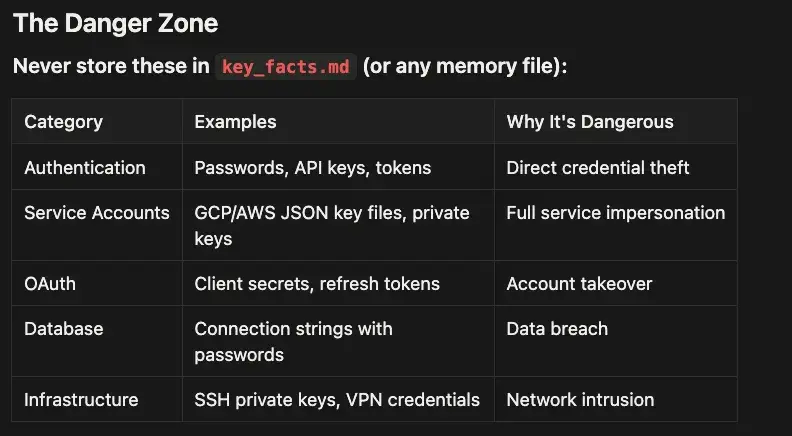Select the "Infrastructure" category cell
This screenshot has width=792, height=436.
(x=81, y=400)
